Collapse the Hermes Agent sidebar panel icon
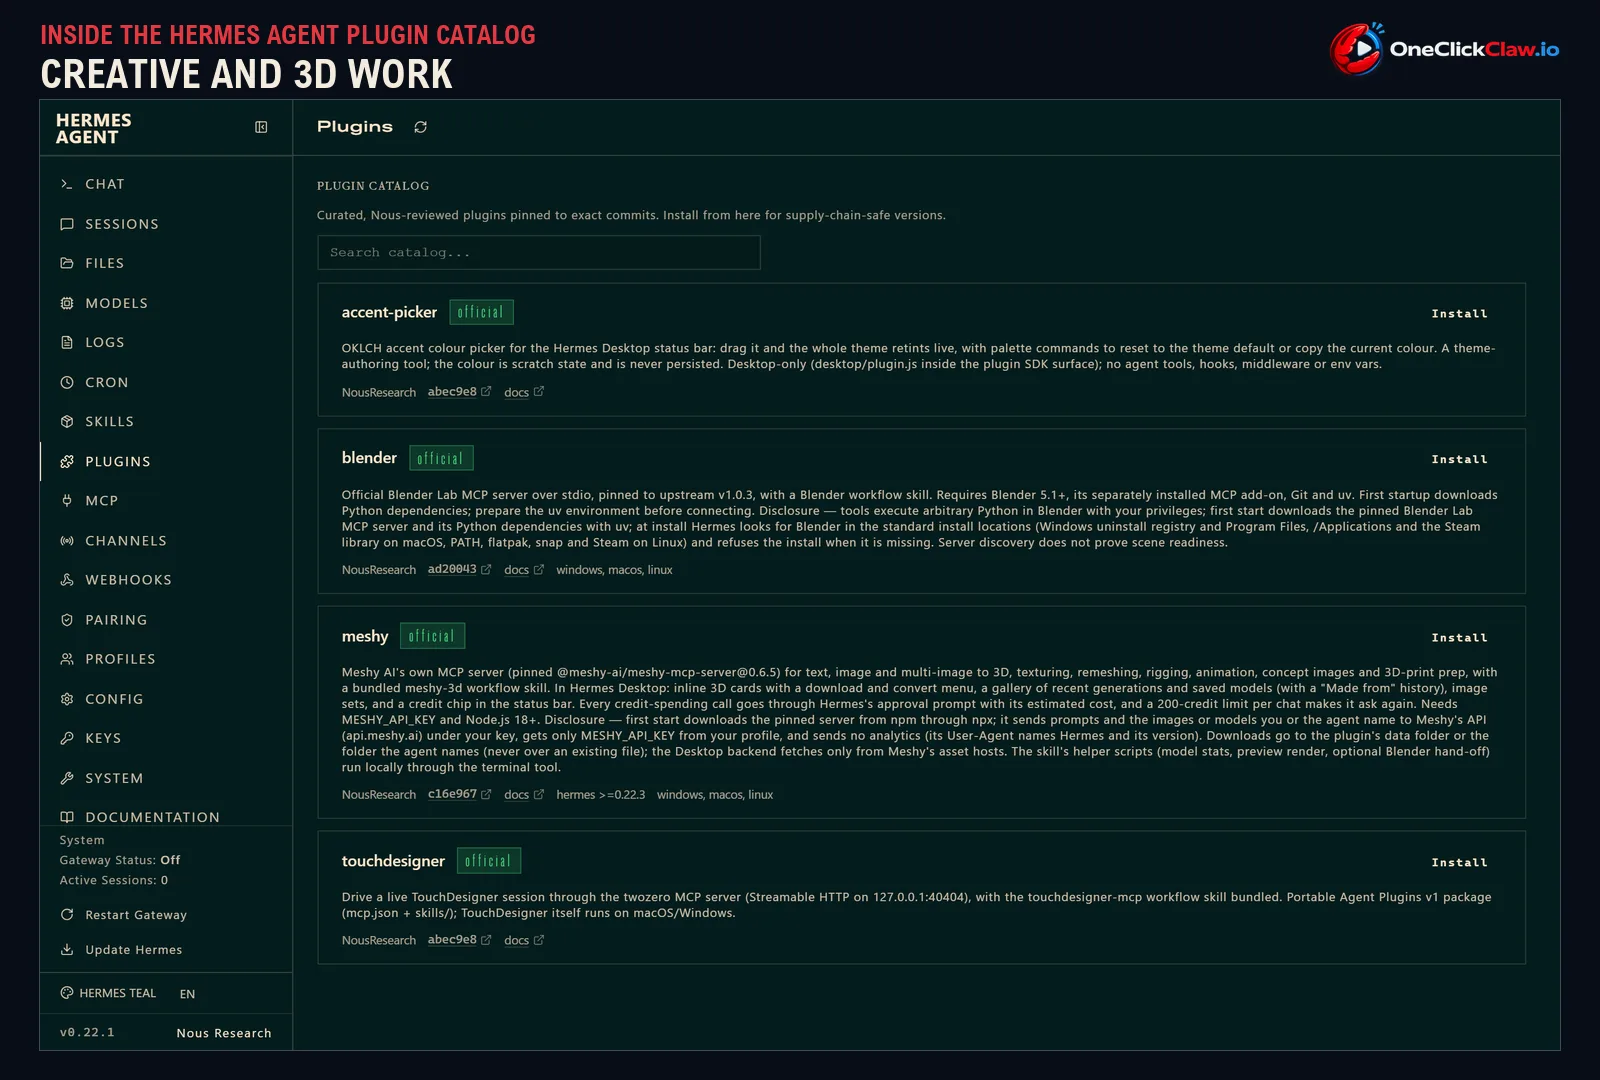This screenshot has width=1600, height=1080. 261,127
